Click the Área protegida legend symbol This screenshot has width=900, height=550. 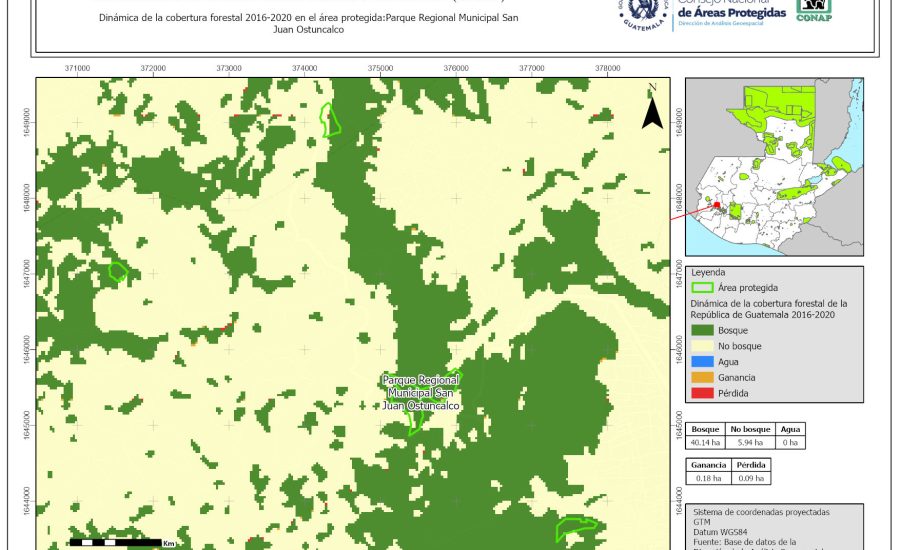tap(703, 287)
